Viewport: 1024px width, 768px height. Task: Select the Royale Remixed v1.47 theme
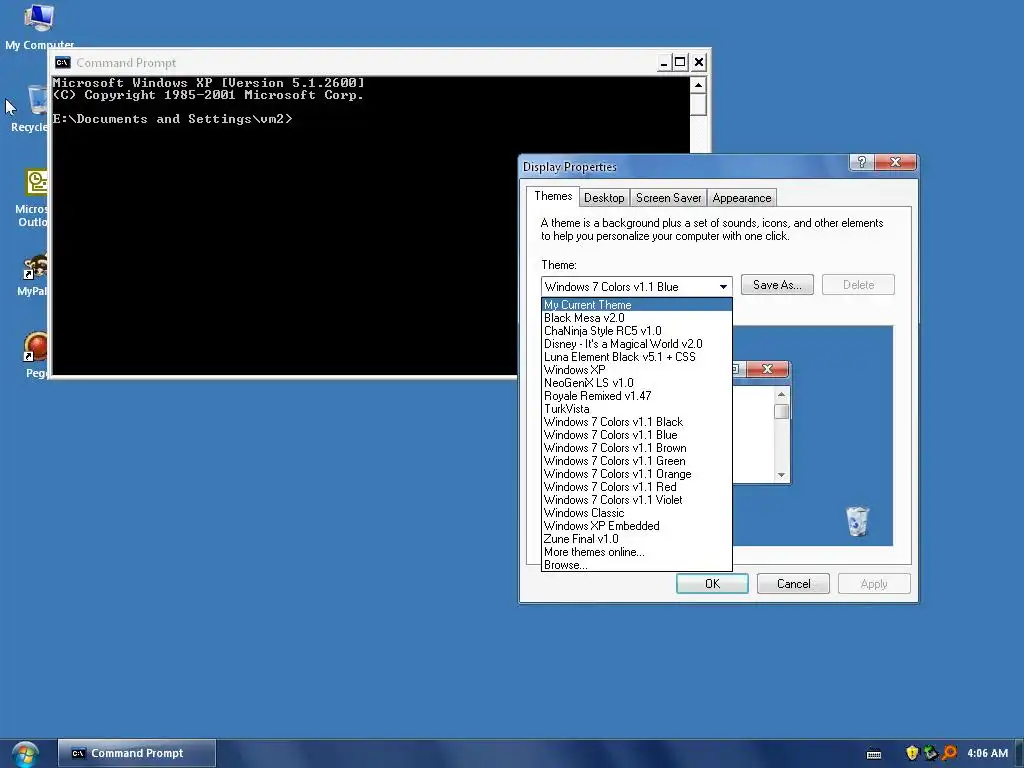coord(637,396)
